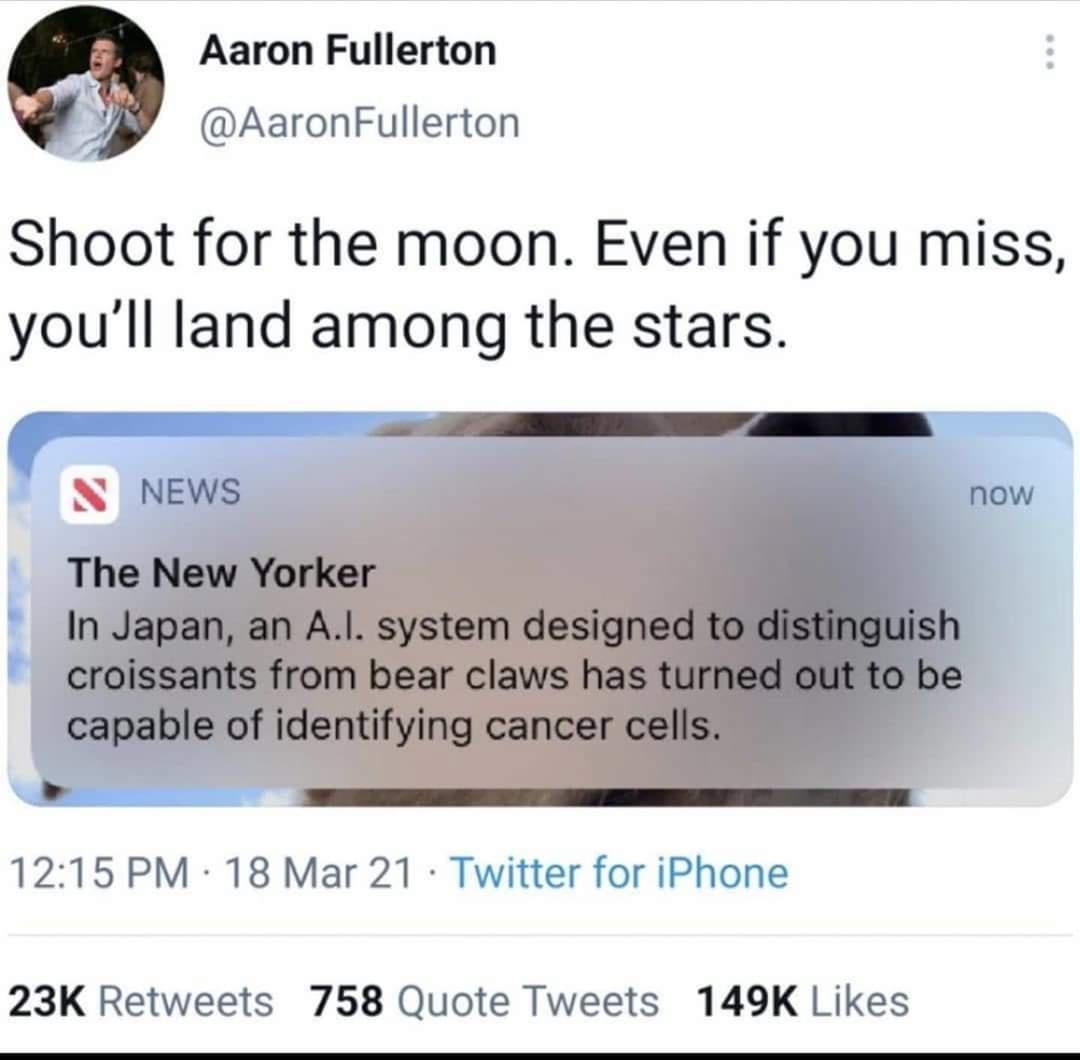Screen dimensions: 1080x1060
Task: Click the NEWS label in the notification
Action: [x=190, y=491]
